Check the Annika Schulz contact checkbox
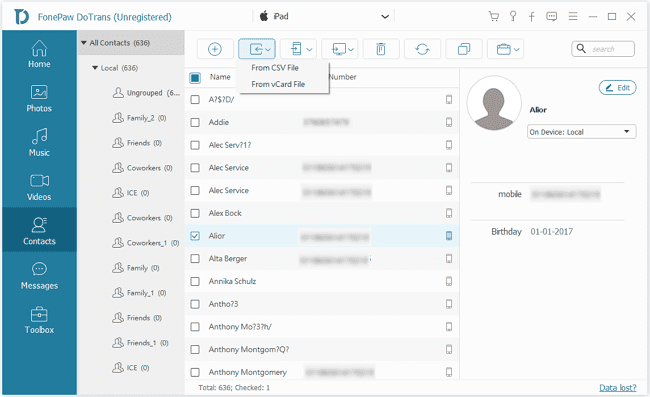The image size is (650, 397). (195, 281)
